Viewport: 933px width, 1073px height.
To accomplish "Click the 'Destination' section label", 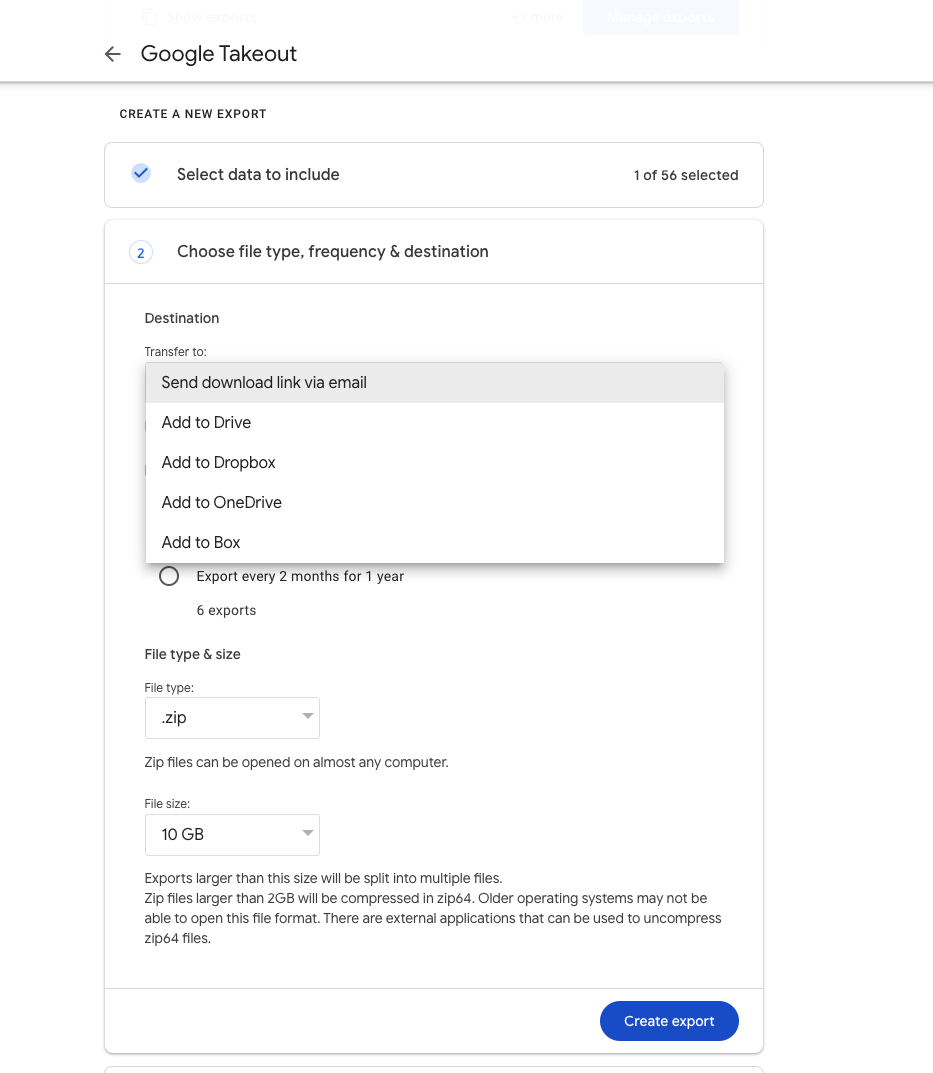I will tap(182, 318).
